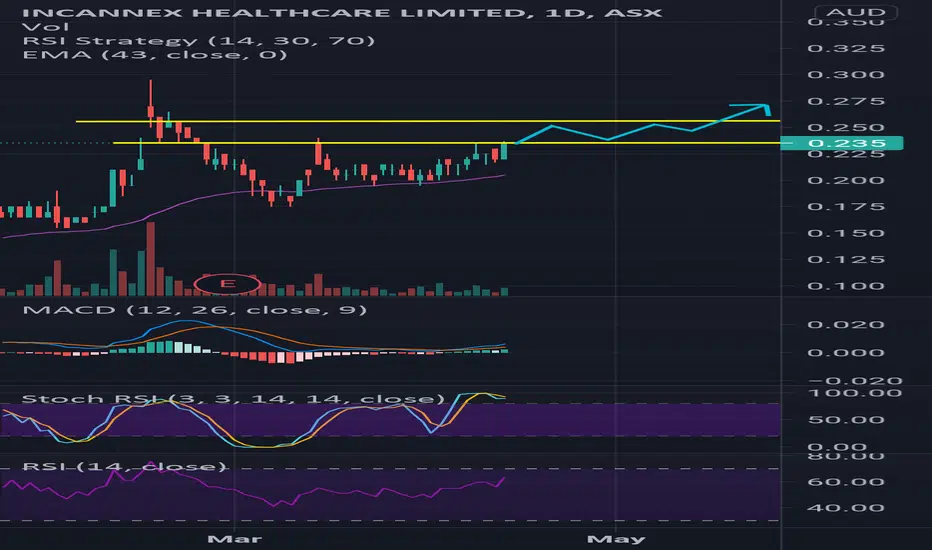Click the 'MACD (12, 26, close, 9)' legend
Image resolution: width=932 pixels, height=550 pixels.
(194, 310)
